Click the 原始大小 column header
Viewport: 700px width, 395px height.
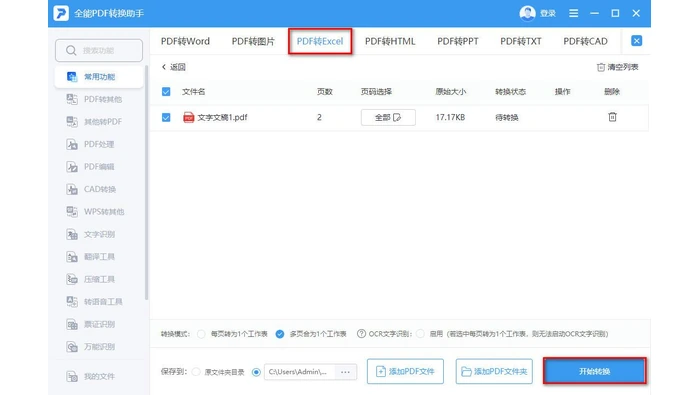[x=450, y=92]
